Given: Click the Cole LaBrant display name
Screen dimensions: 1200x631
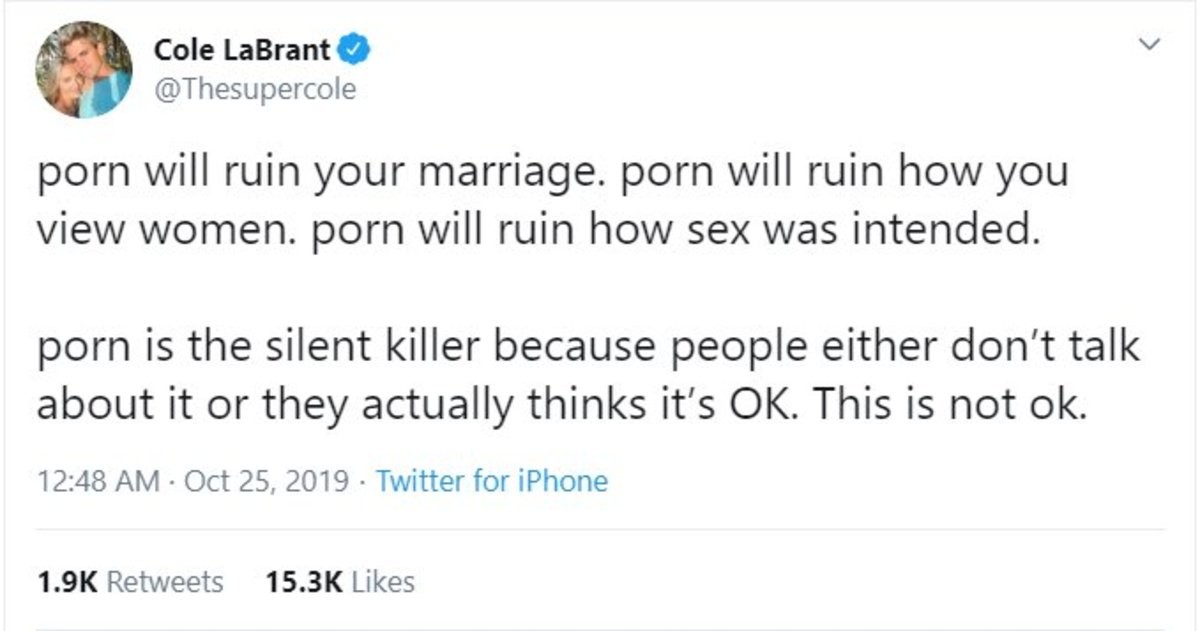Looking at the screenshot, I should point(243,49).
